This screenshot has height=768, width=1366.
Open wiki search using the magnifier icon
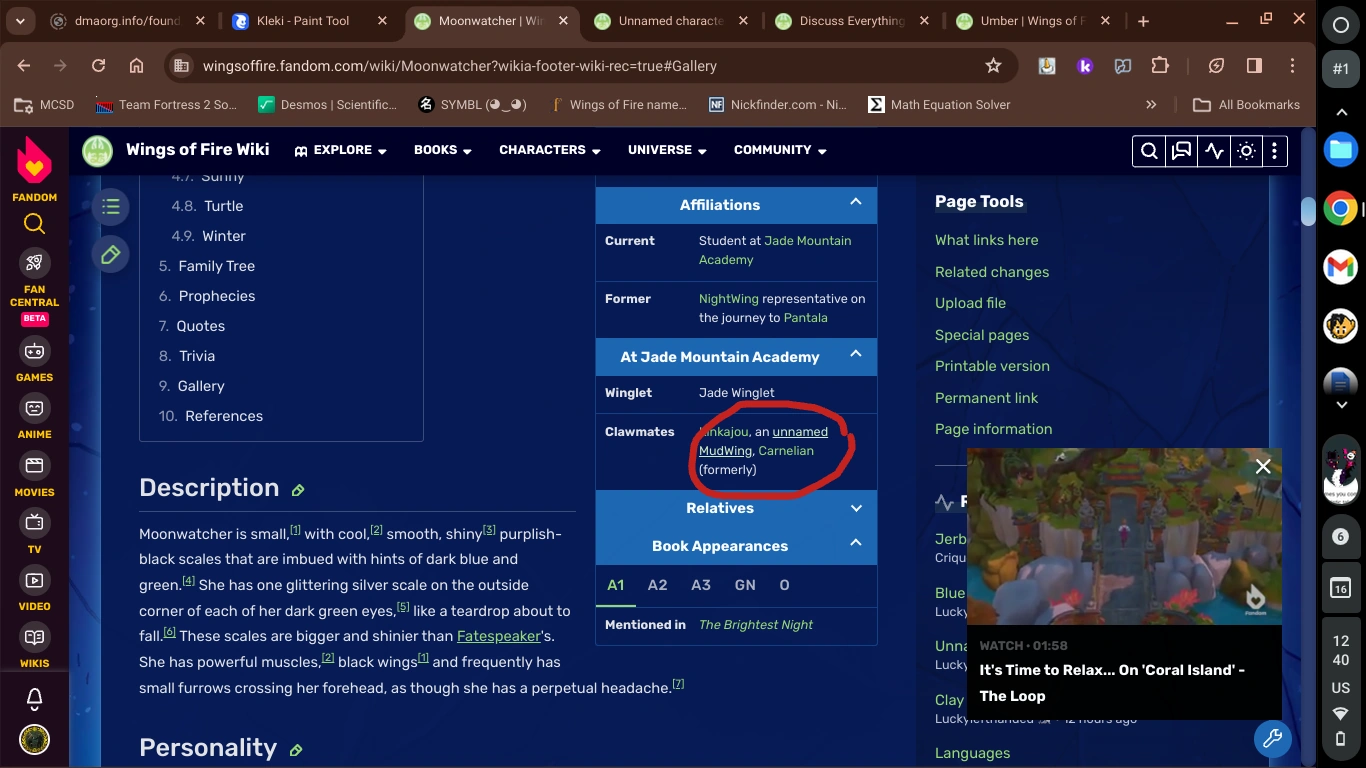point(1149,151)
